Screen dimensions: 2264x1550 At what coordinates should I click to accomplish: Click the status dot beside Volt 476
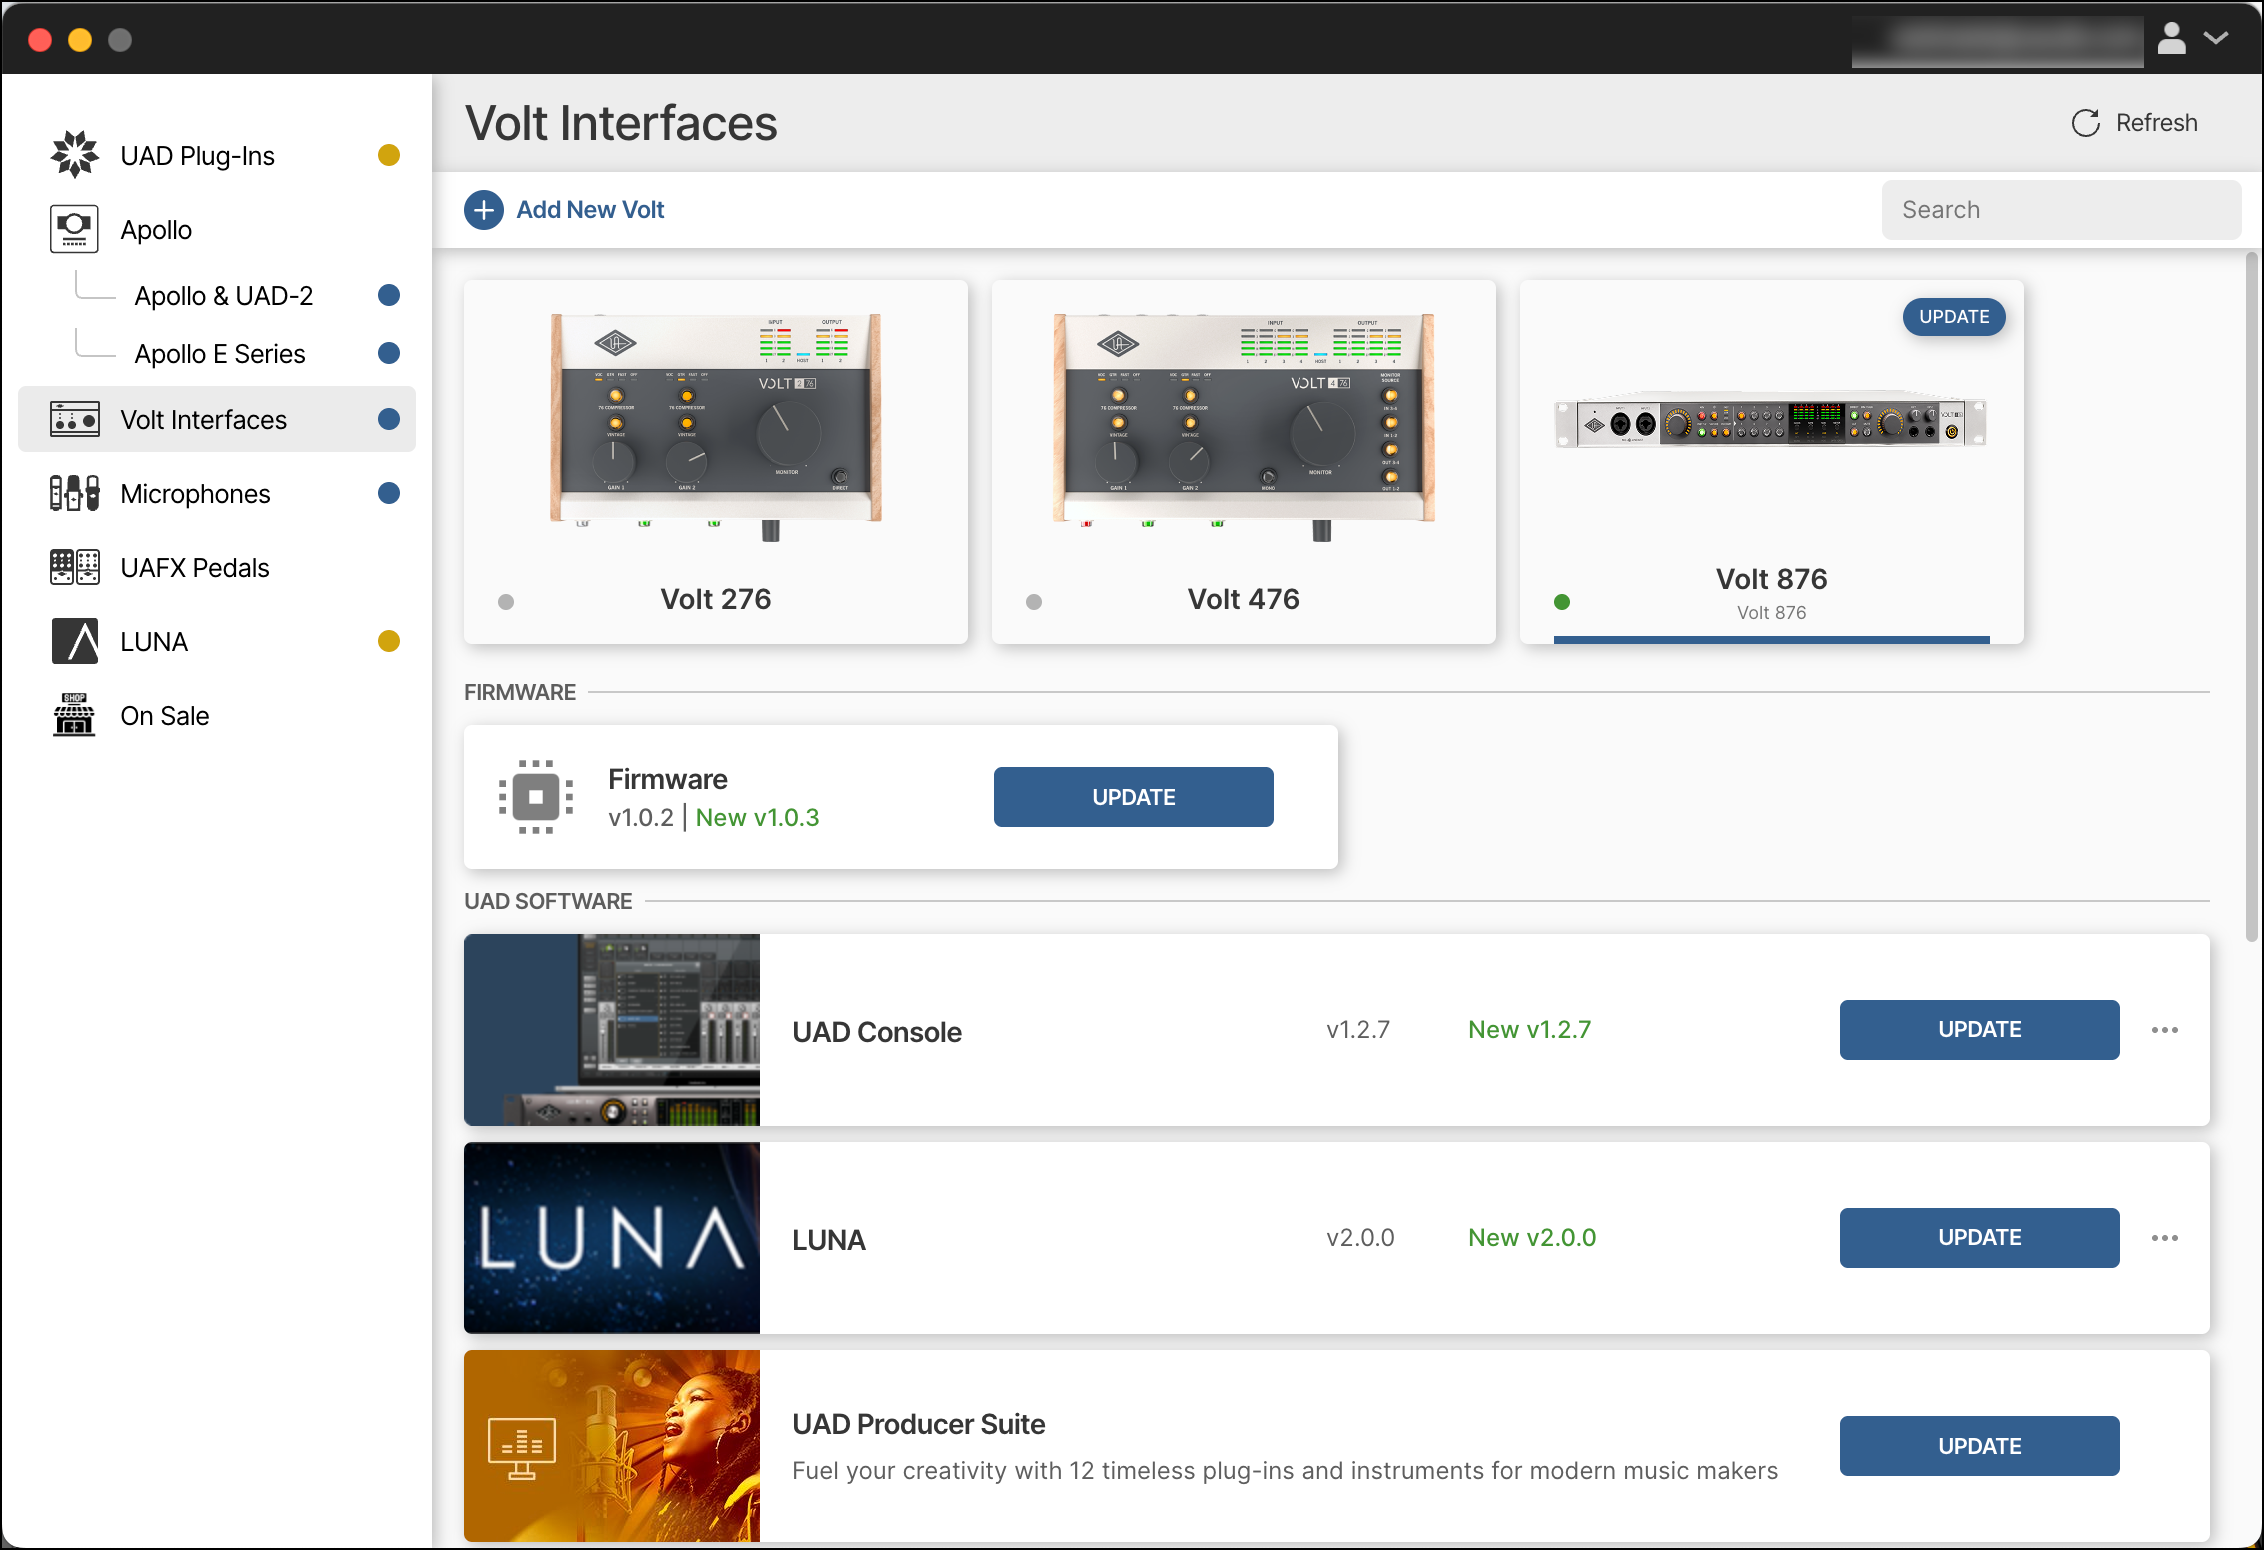click(x=1032, y=602)
